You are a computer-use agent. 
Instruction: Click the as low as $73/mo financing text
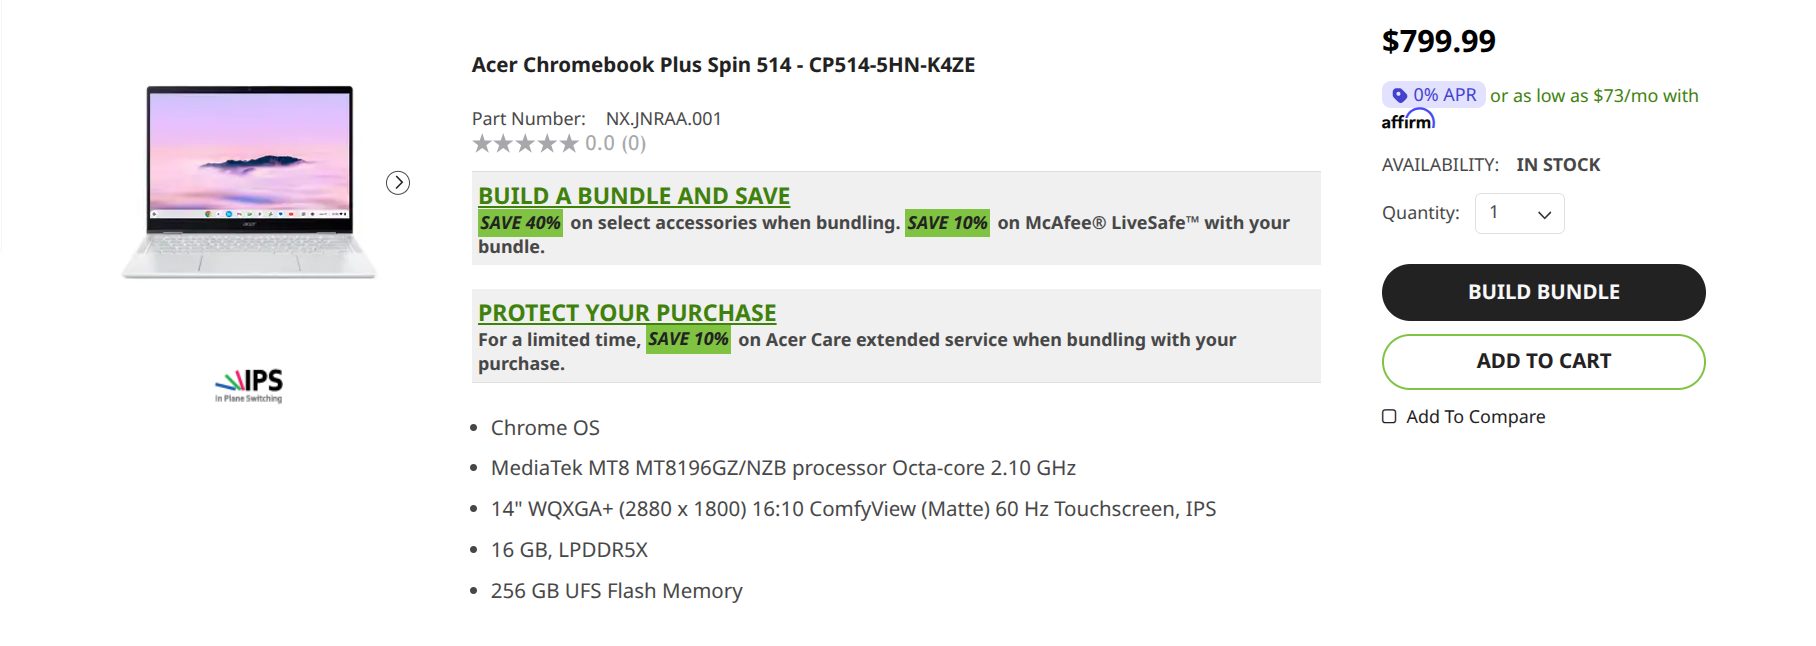click(x=1594, y=96)
